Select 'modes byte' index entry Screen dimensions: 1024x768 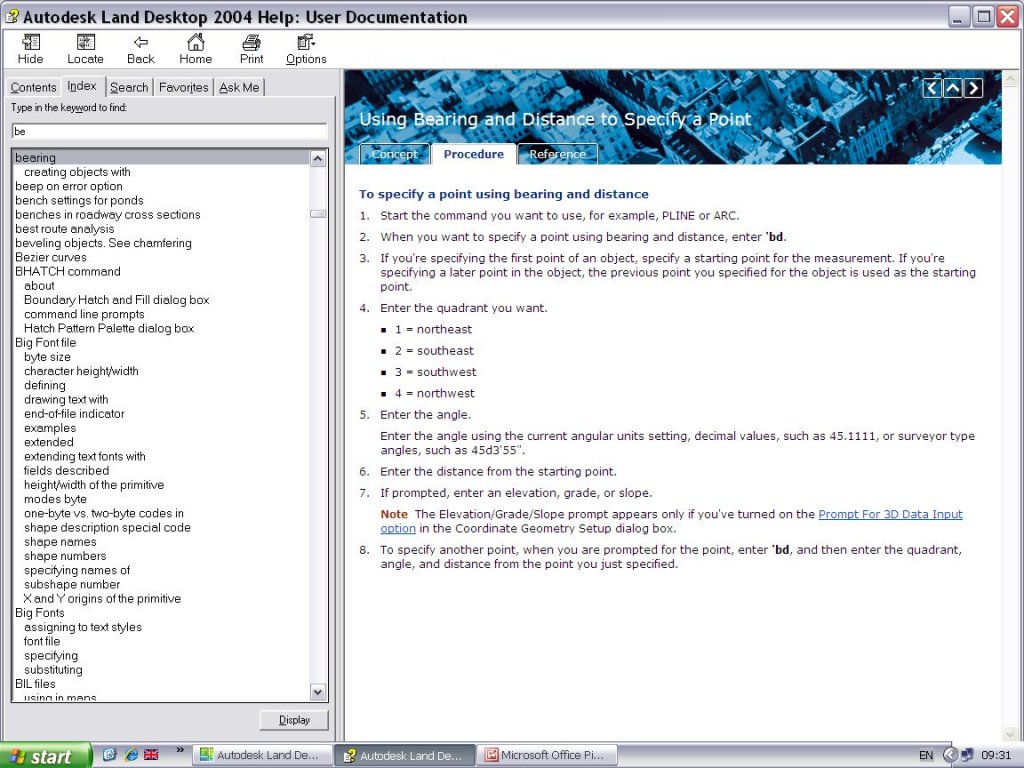[55, 500]
